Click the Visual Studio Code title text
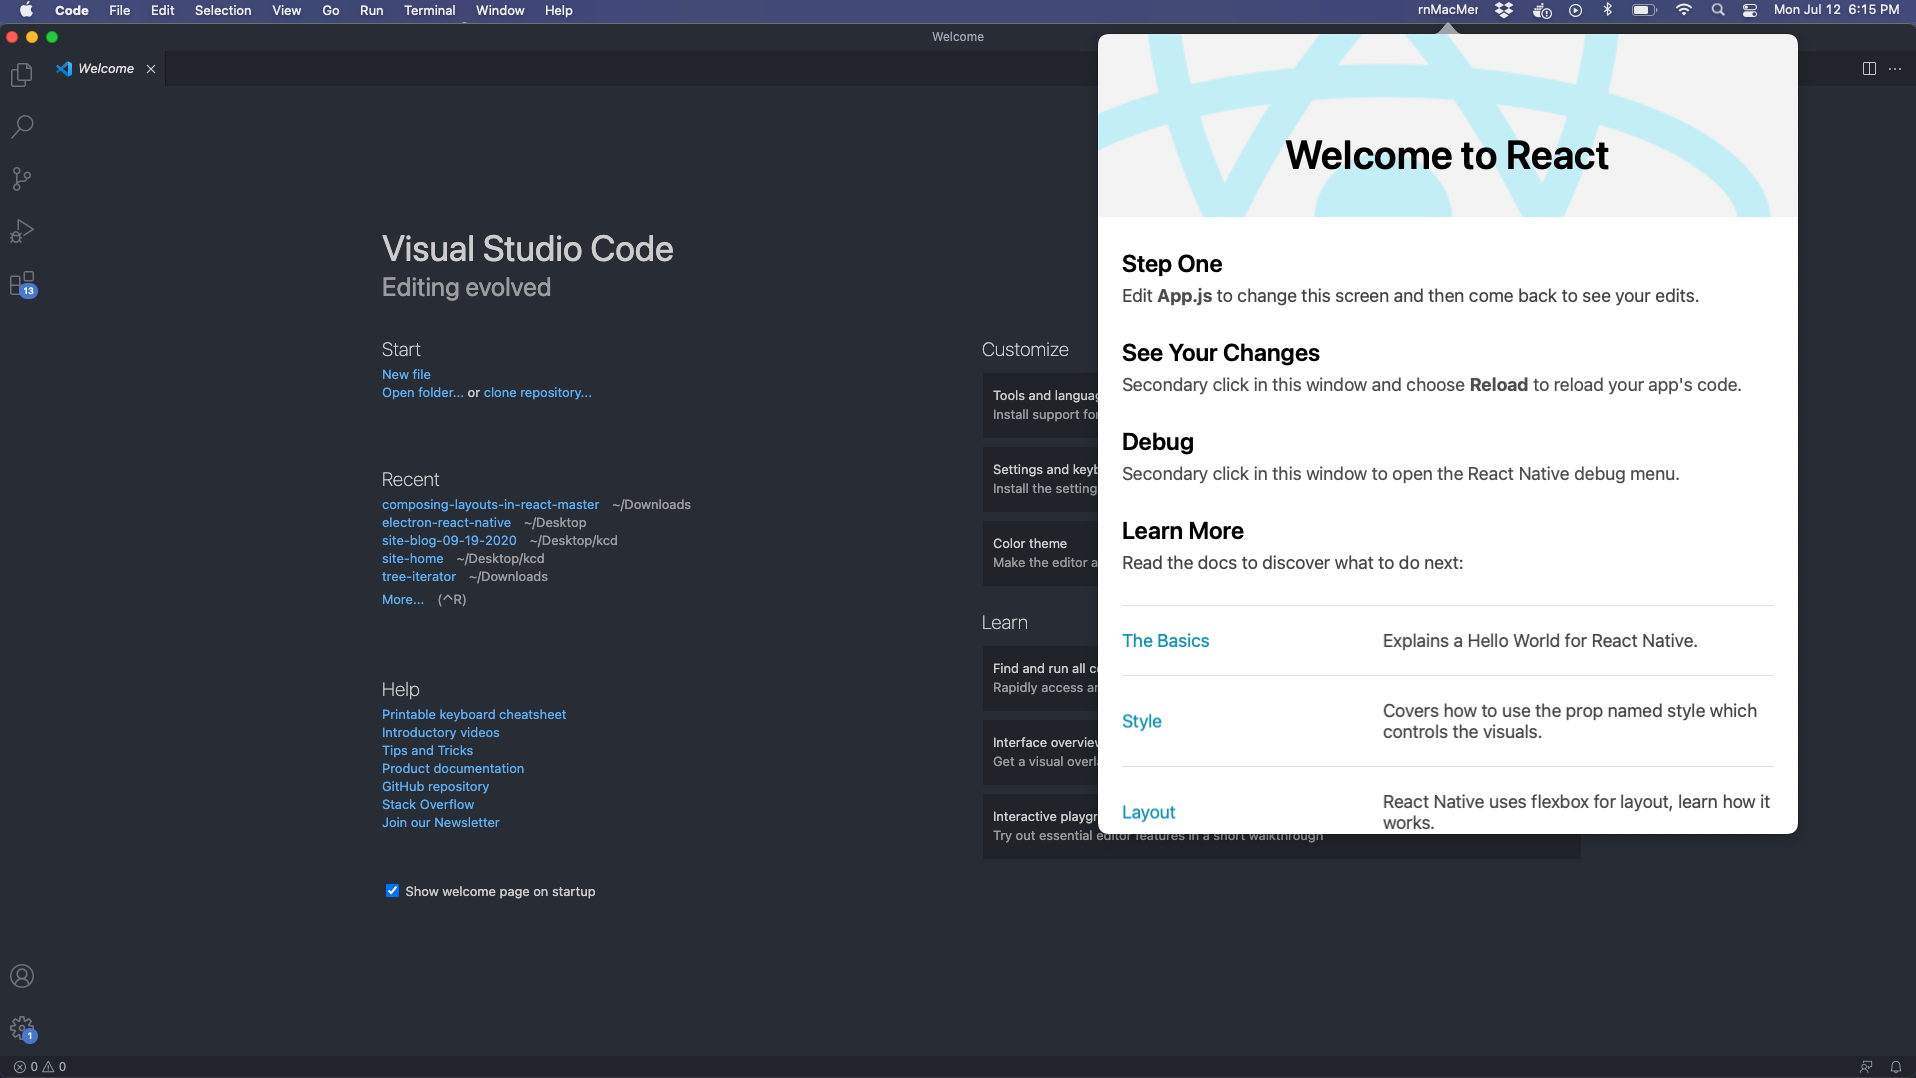This screenshot has height=1078, width=1916. click(528, 249)
